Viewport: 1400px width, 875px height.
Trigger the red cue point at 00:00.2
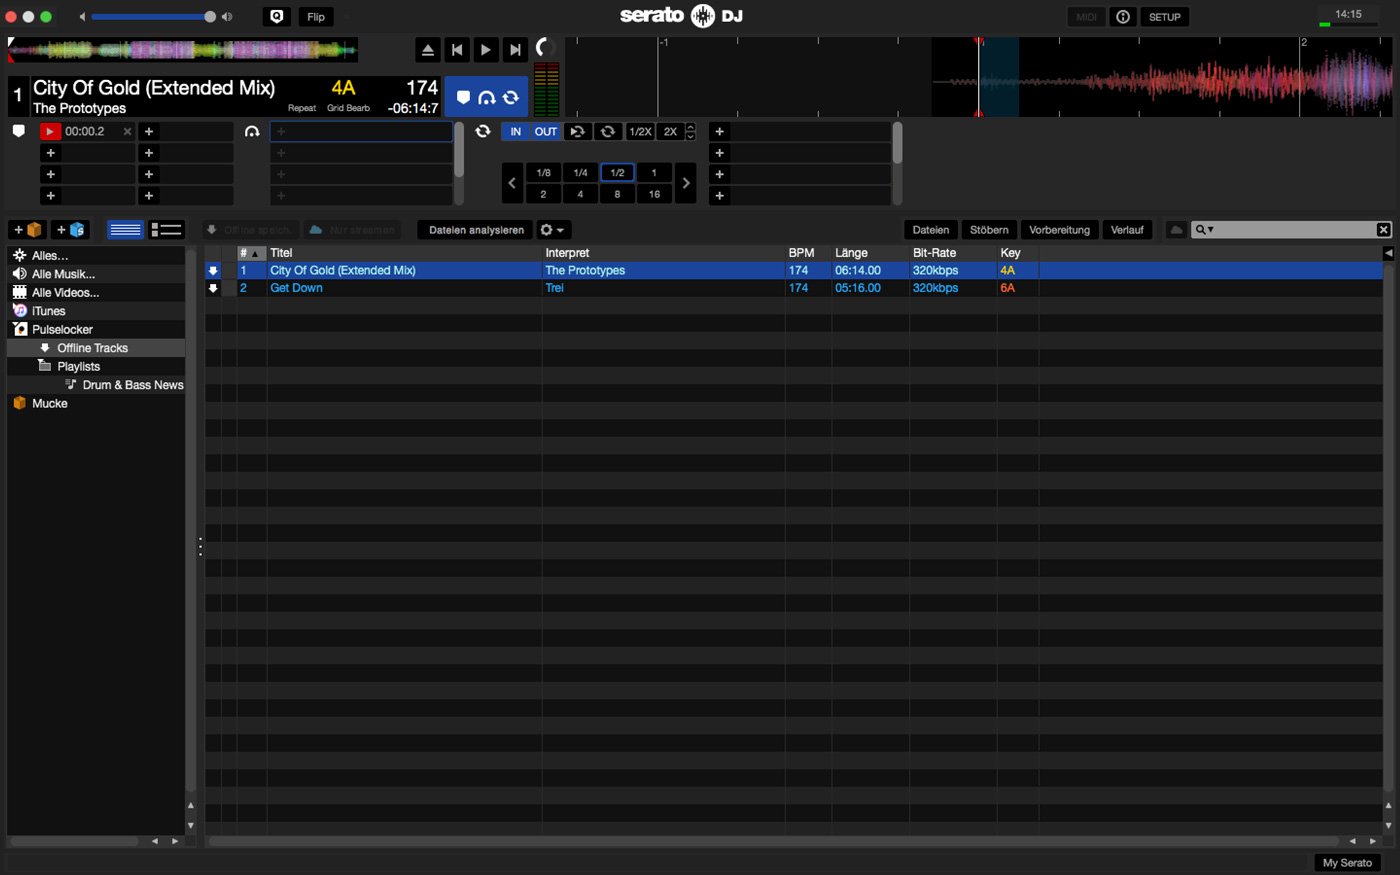50,132
